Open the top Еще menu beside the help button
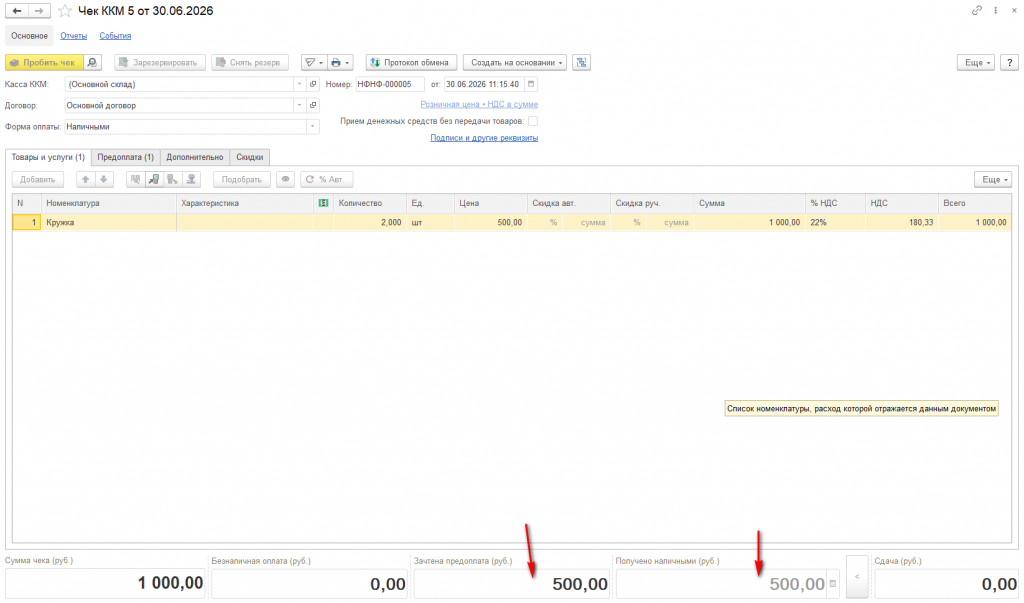The height and width of the screenshot is (603, 1024). click(976, 63)
